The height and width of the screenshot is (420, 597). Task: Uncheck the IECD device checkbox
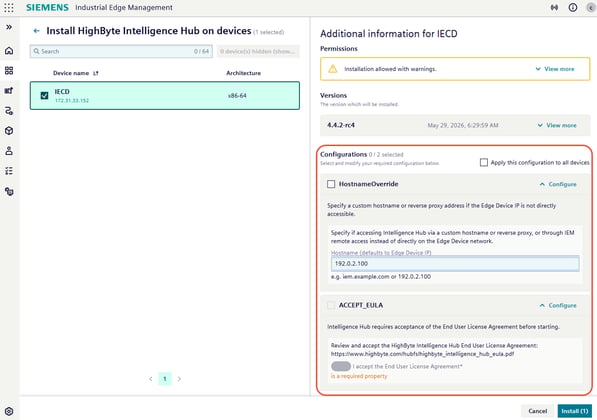pyautogui.click(x=45, y=96)
